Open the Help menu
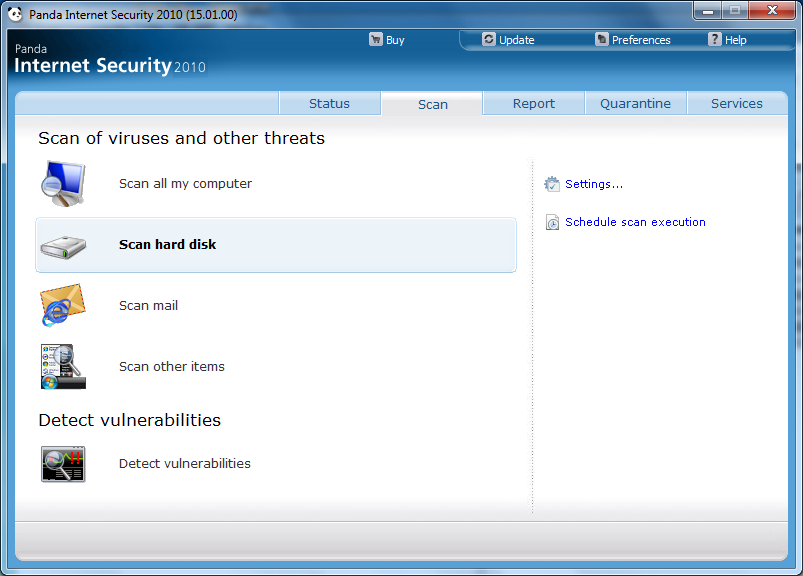The width and height of the screenshot is (803, 576). point(734,40)
